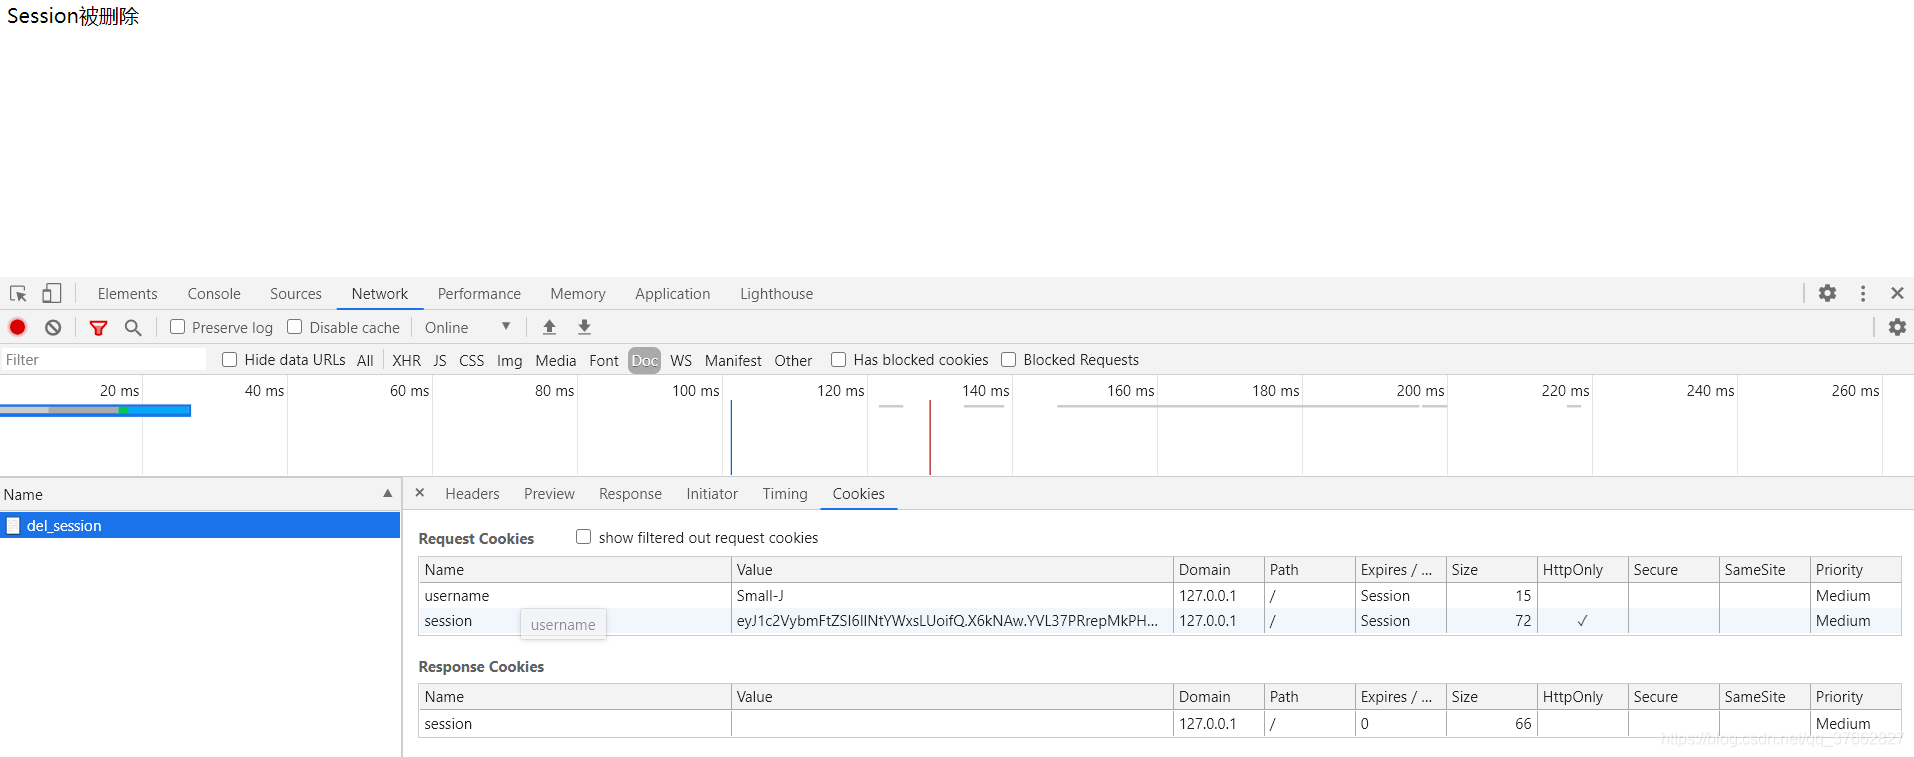Sort requests by the Name column arrow

click(387, 494)
